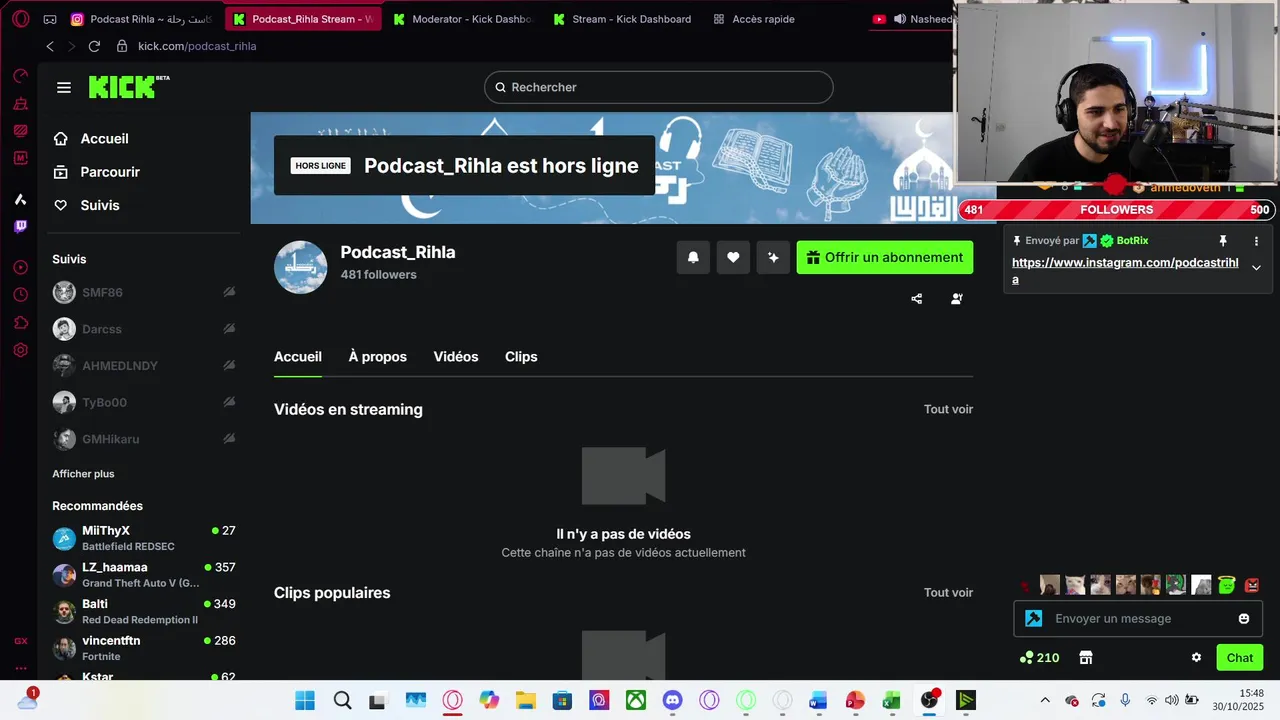This screenshot has width=1280, height=720.
Task: Click the Opera GX logo menu
Action: [x=20, y=19]
